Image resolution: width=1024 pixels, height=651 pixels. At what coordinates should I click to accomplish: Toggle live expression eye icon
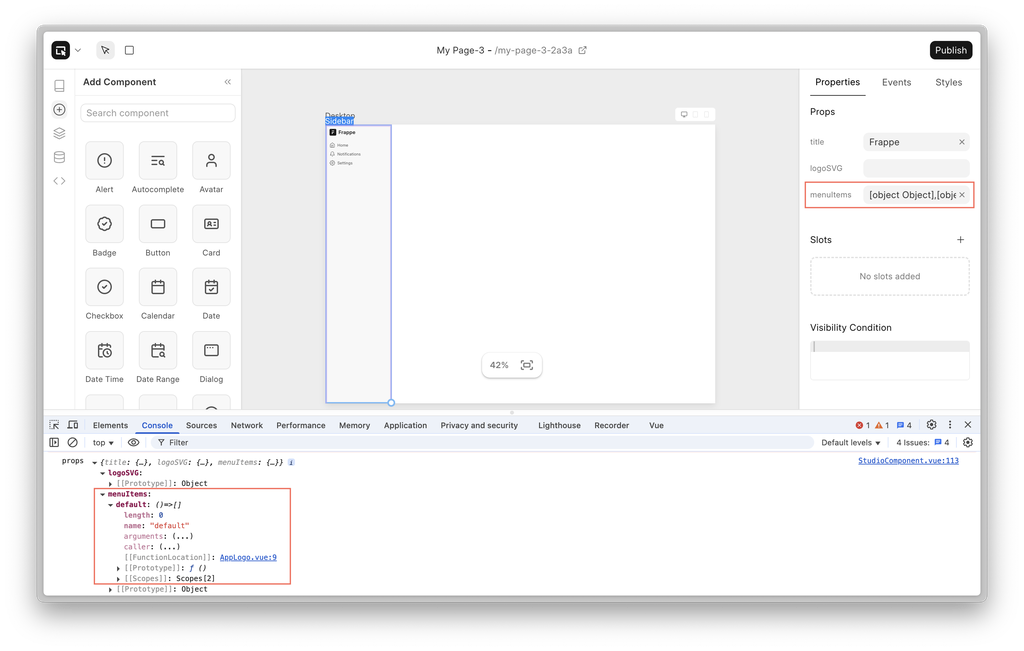pos(134,442)
